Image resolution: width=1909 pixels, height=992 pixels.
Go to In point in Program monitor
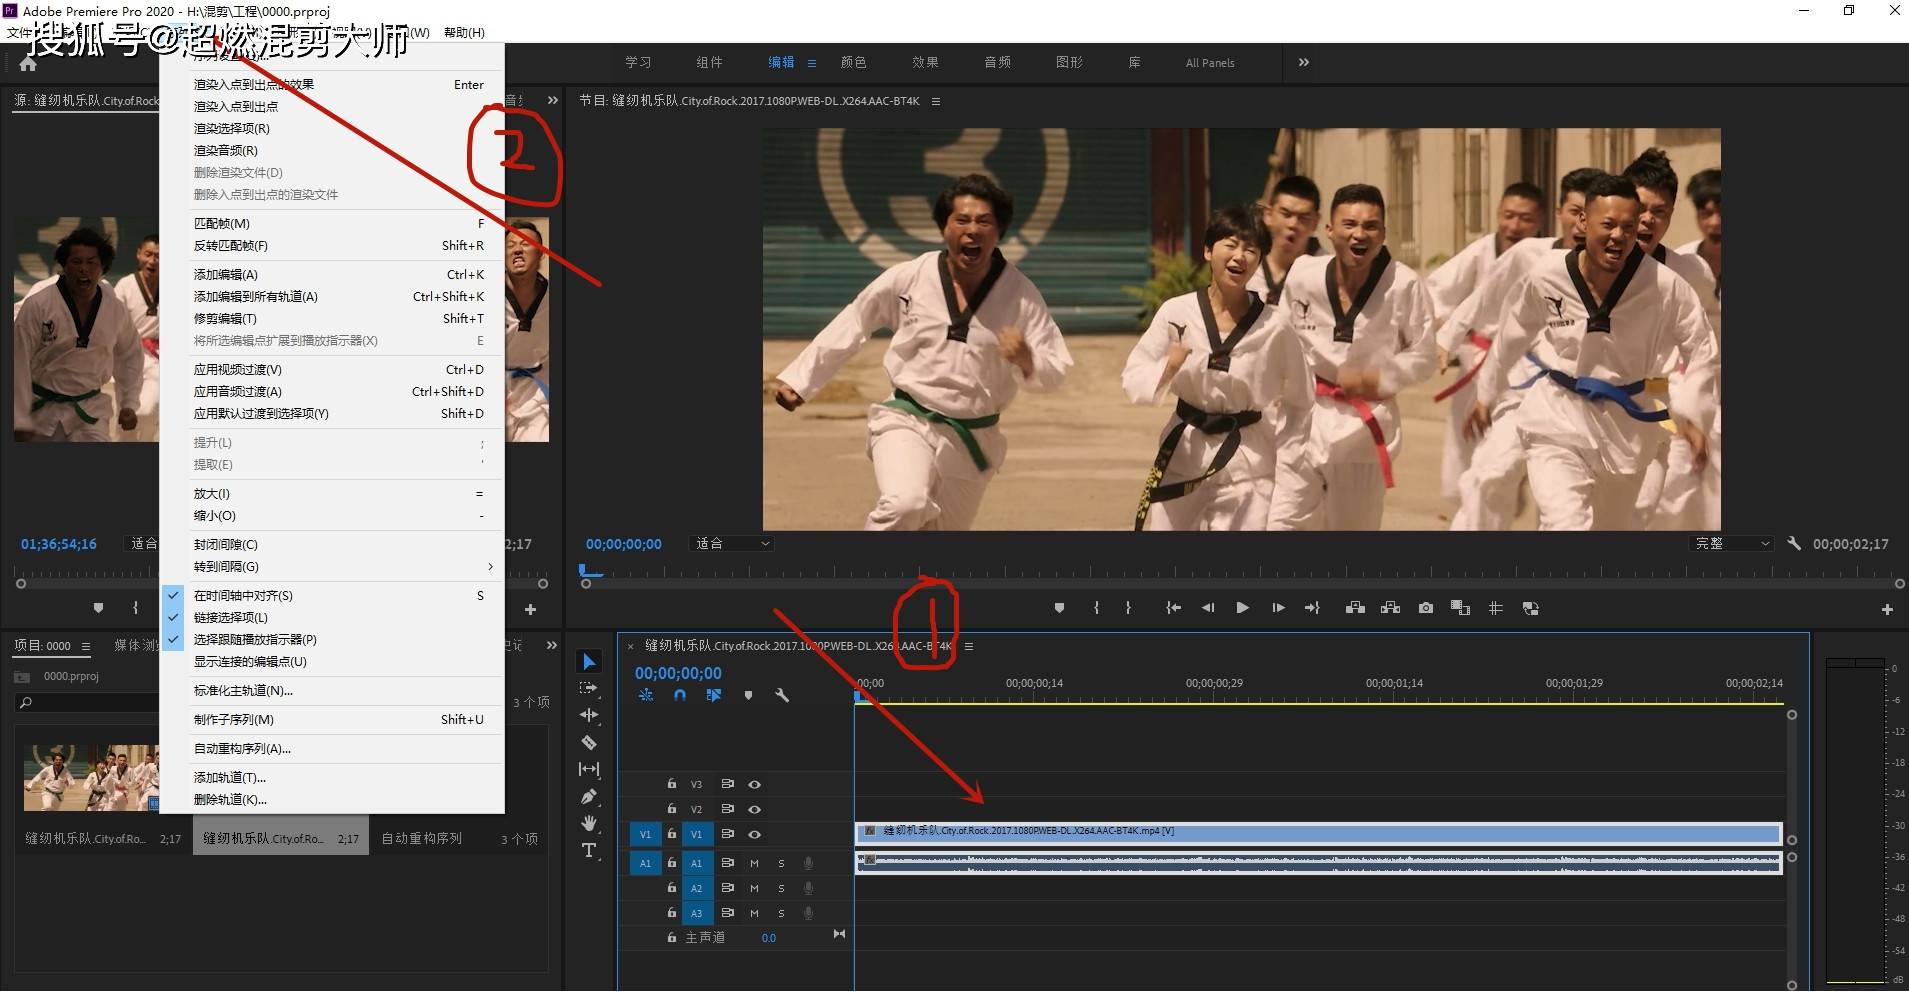coord(1174,608)
